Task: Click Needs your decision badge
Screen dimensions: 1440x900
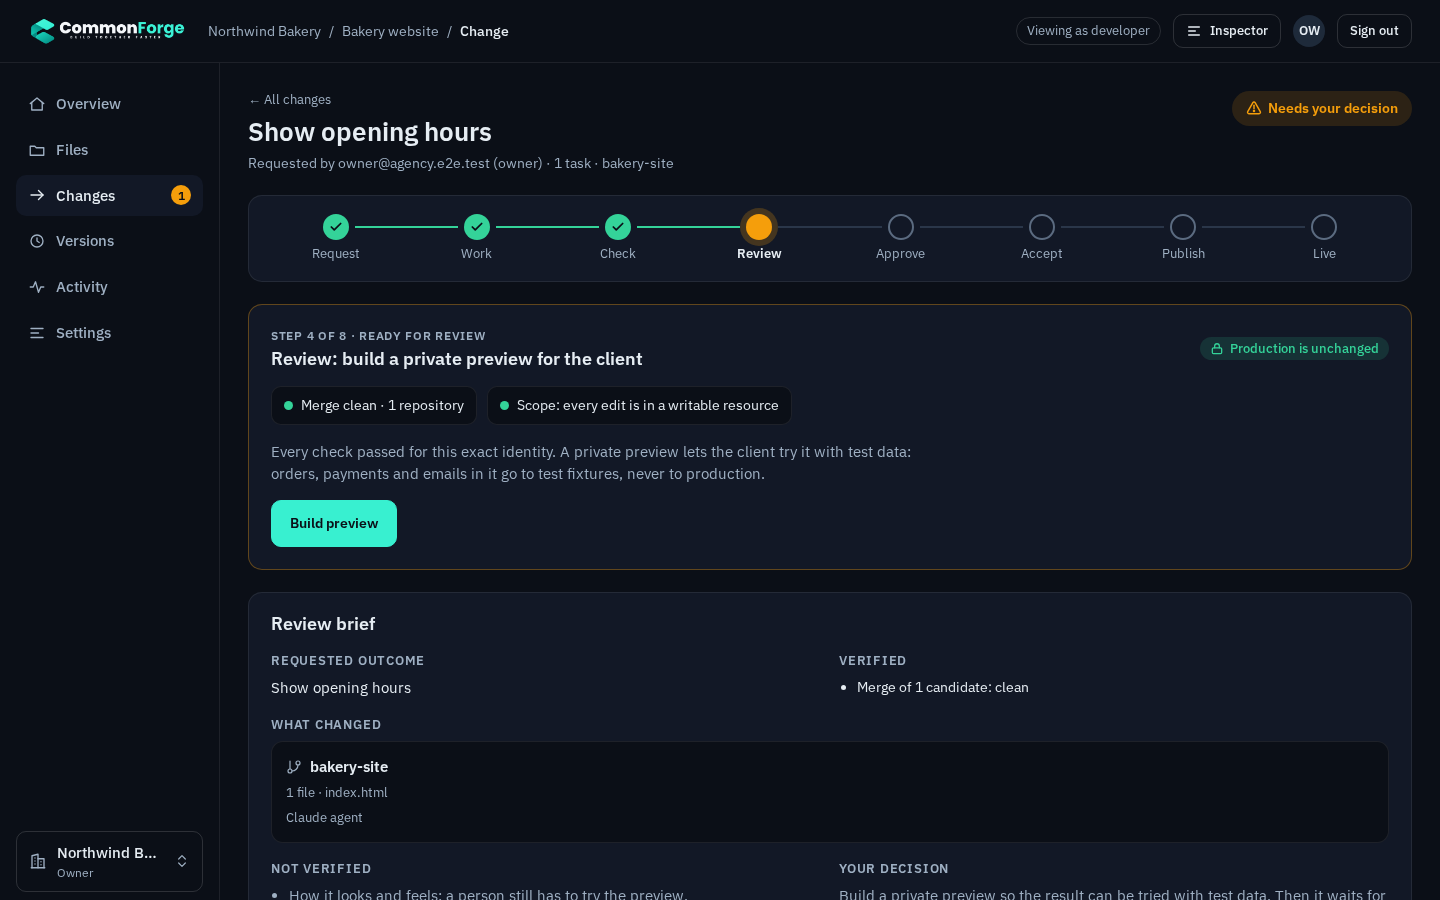Action: click(1322, 108)
